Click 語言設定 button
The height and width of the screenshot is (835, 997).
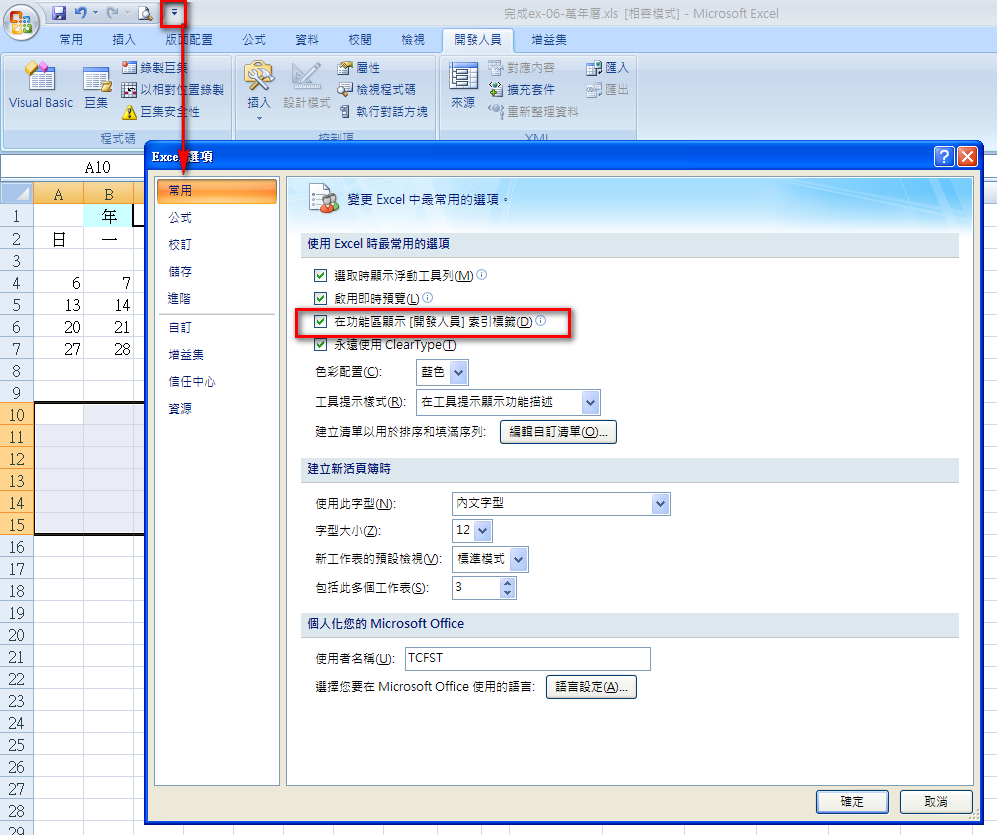(x=591, y=687)
